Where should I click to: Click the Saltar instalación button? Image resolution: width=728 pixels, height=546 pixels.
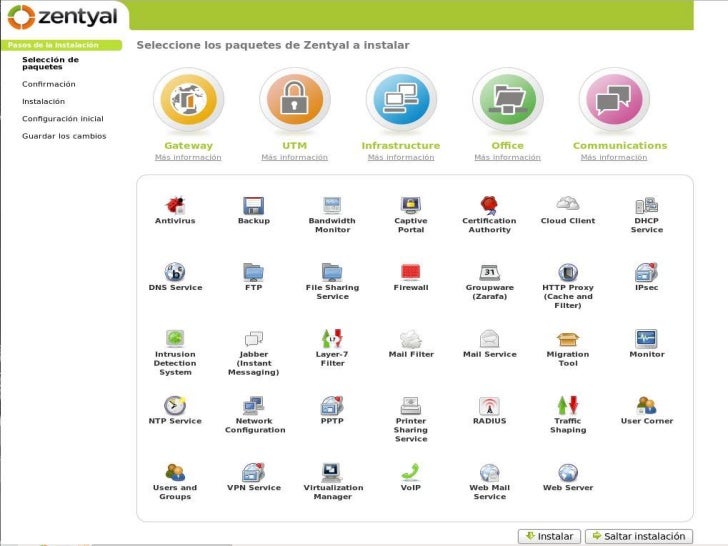point(639,536)
